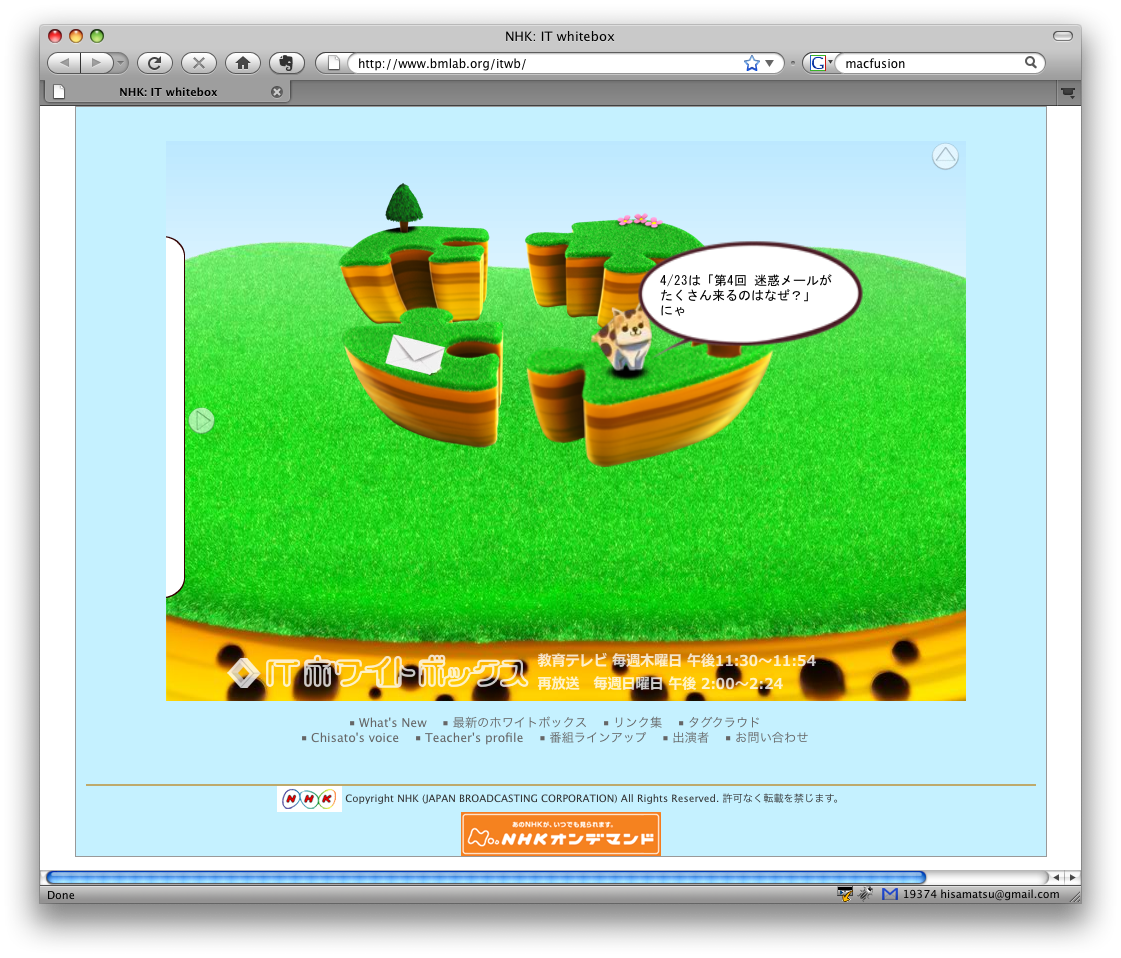Stop loading the page with the X icon
Image resolution: width=1121 pixels, height=958 pixels.
tap(198, 62)
